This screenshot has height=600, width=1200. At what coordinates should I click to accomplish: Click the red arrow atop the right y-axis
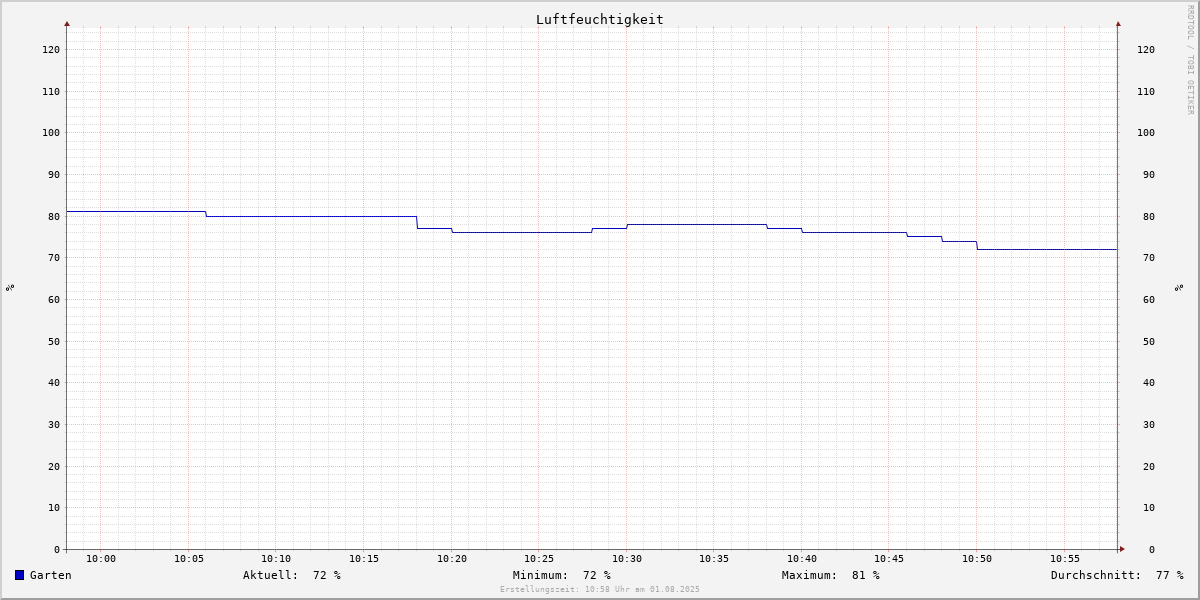tap(1118, 23)
